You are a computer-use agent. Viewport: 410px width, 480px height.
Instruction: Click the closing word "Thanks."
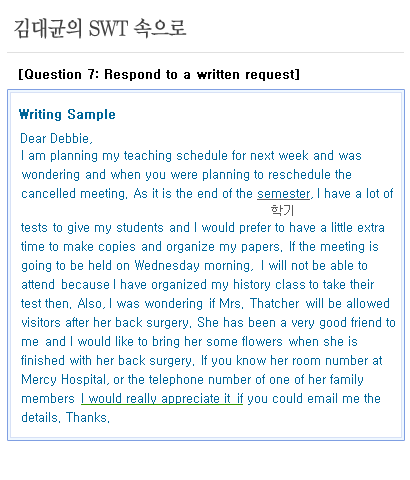(88, 417)
